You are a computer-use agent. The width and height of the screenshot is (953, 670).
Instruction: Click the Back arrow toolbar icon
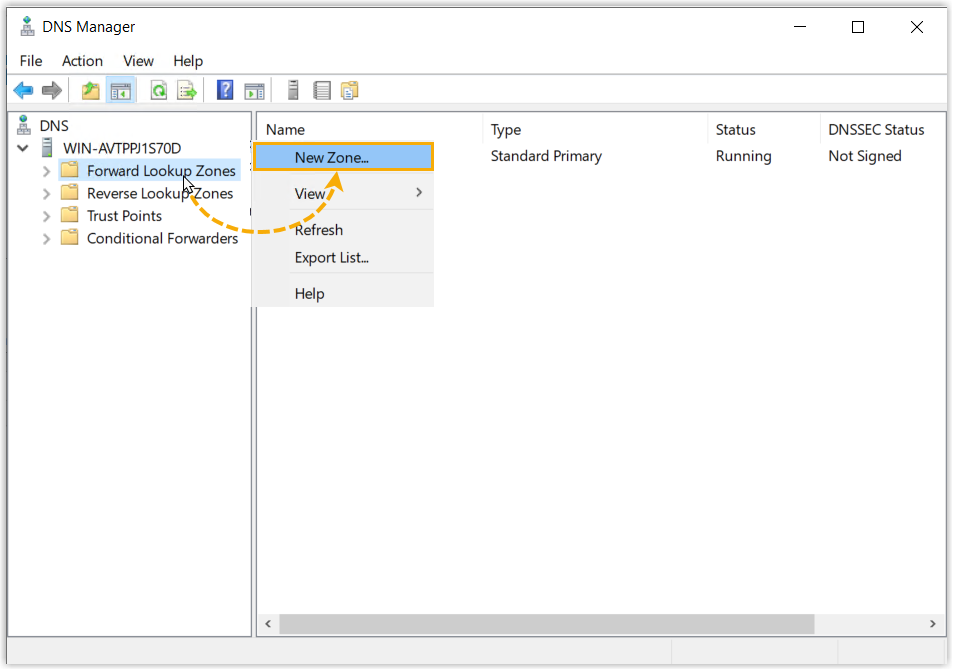(x=23, y=91)
